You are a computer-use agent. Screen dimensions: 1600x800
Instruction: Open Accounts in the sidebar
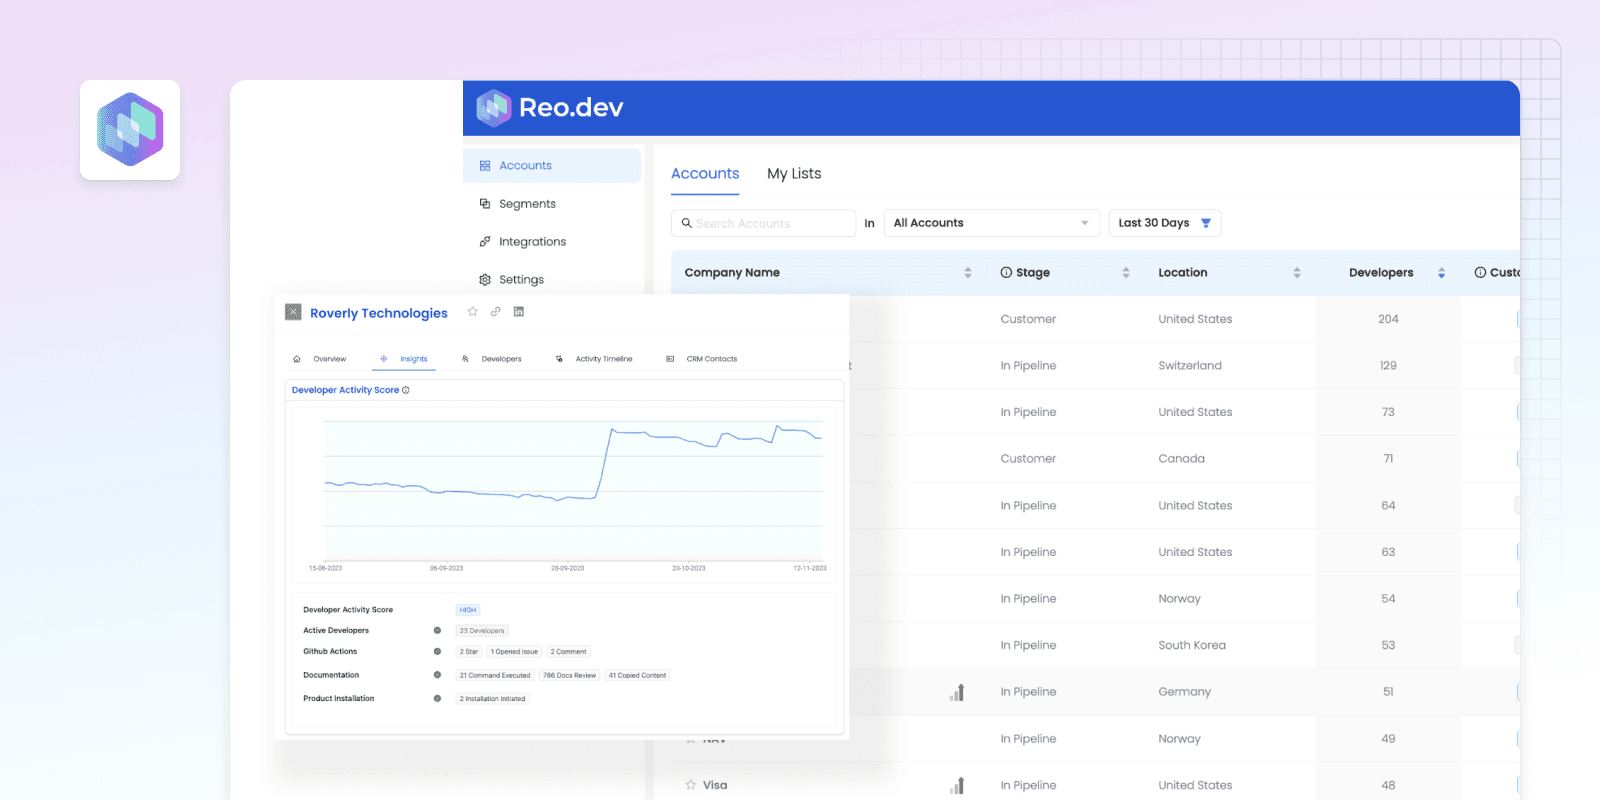[x=552, y=166]
